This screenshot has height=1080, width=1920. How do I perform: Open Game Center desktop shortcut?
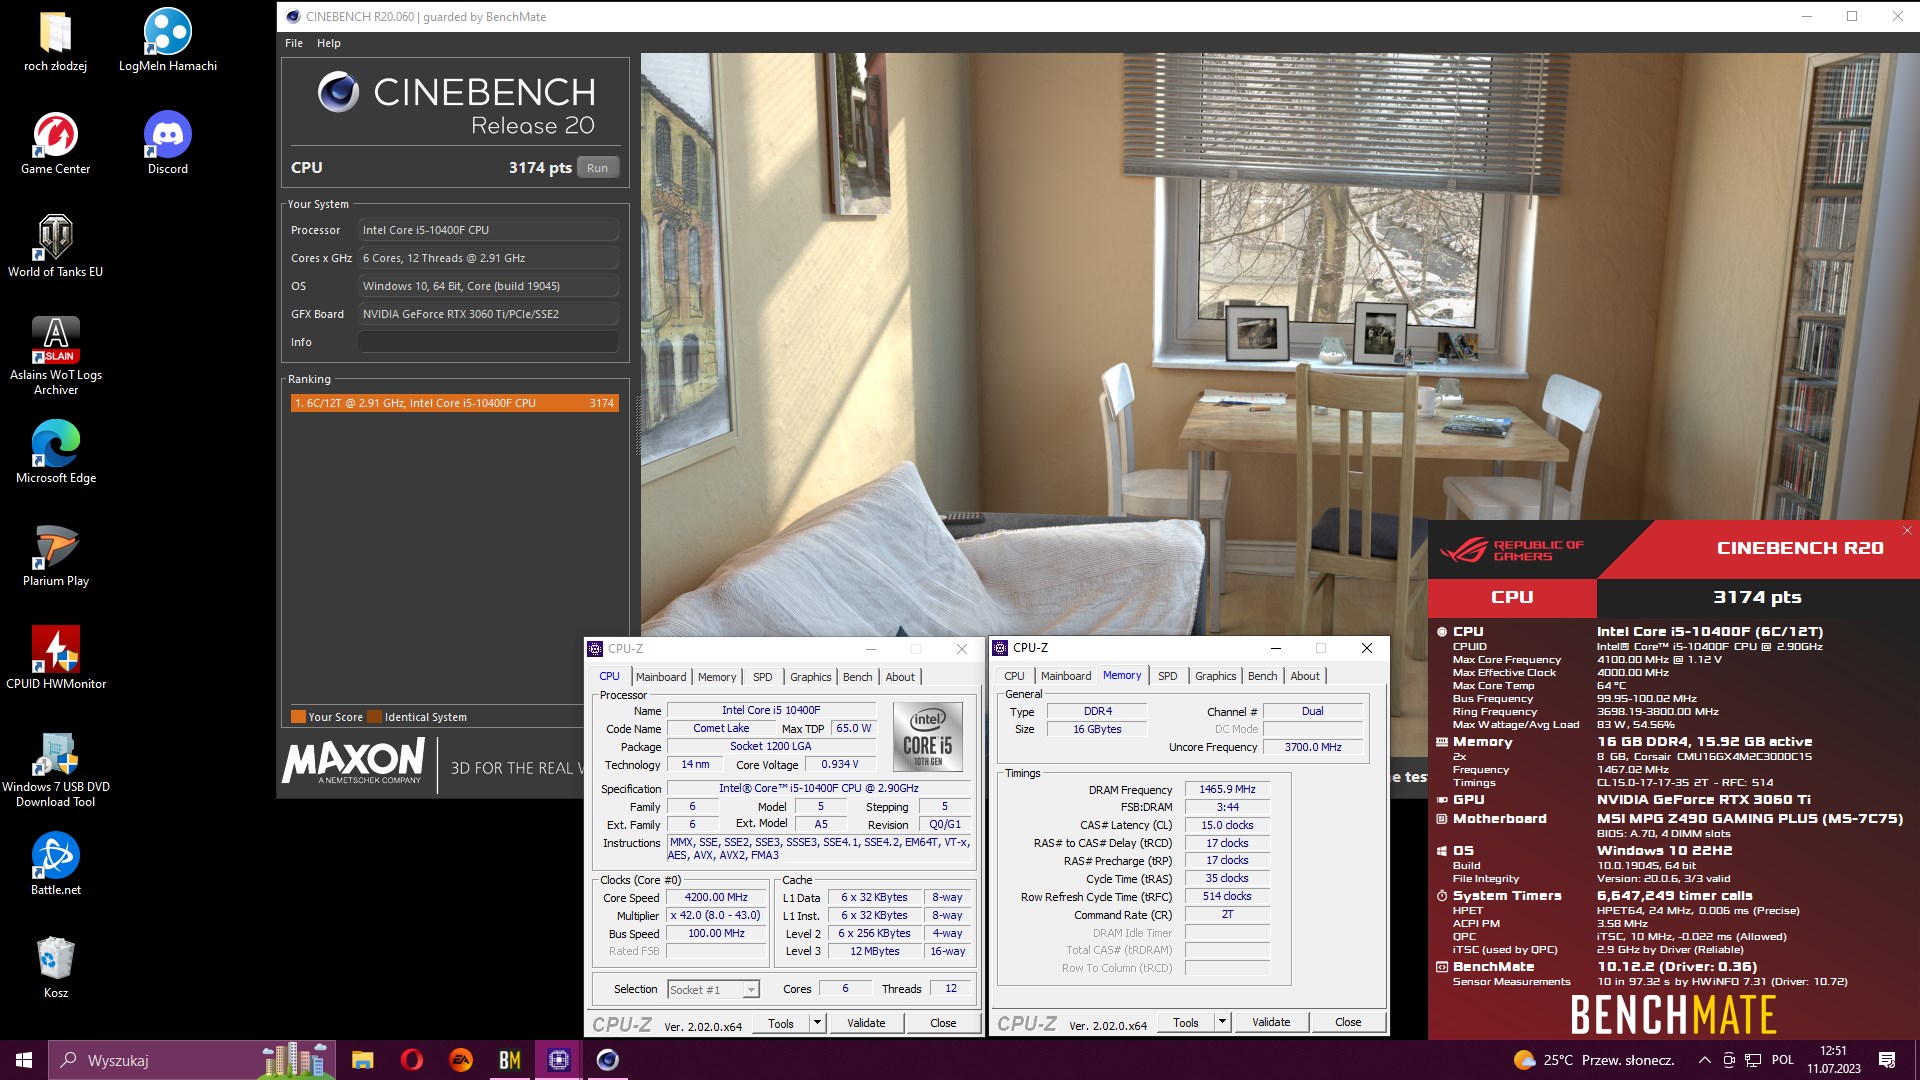[56, 145]
